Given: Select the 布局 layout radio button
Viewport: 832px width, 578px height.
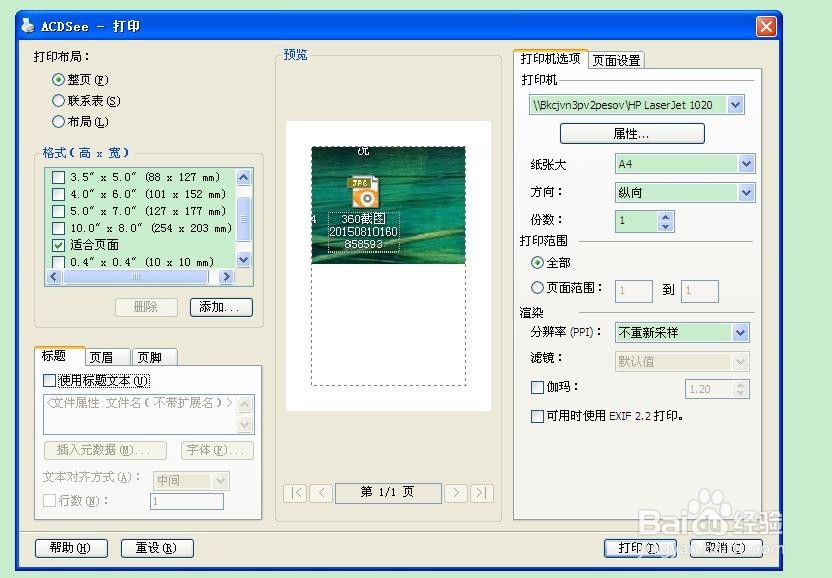Looking at the screenshot, I should point(58,122).
